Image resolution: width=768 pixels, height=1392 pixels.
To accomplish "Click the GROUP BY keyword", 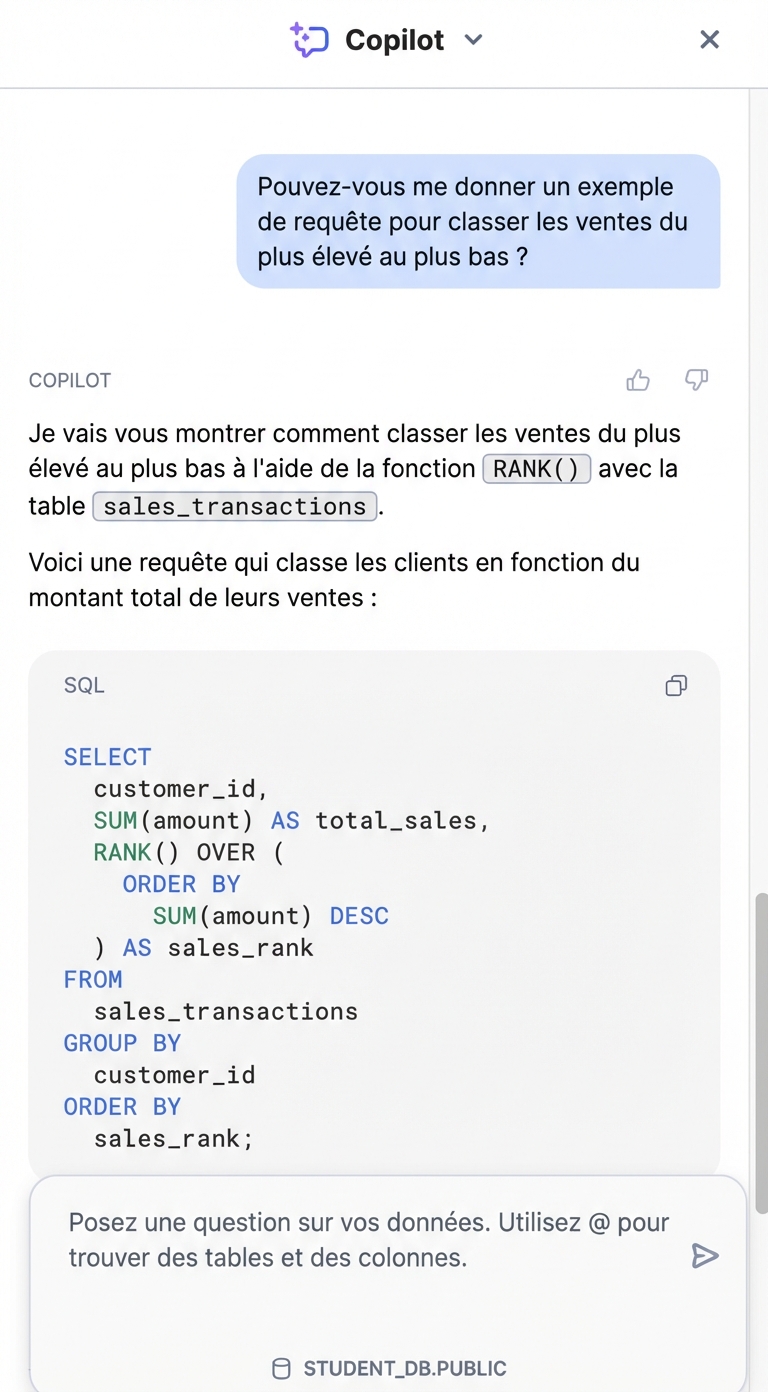I will tap(122, 1043).
